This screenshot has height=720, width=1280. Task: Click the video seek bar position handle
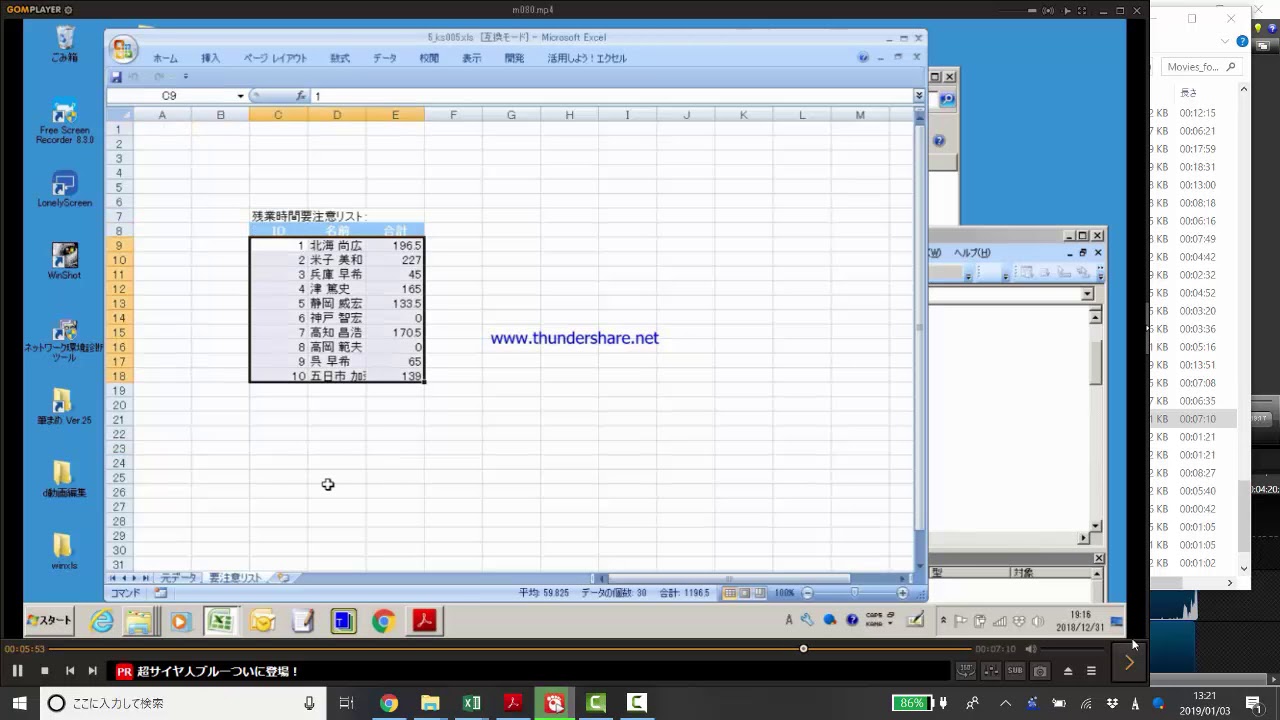tap(803, 649)
